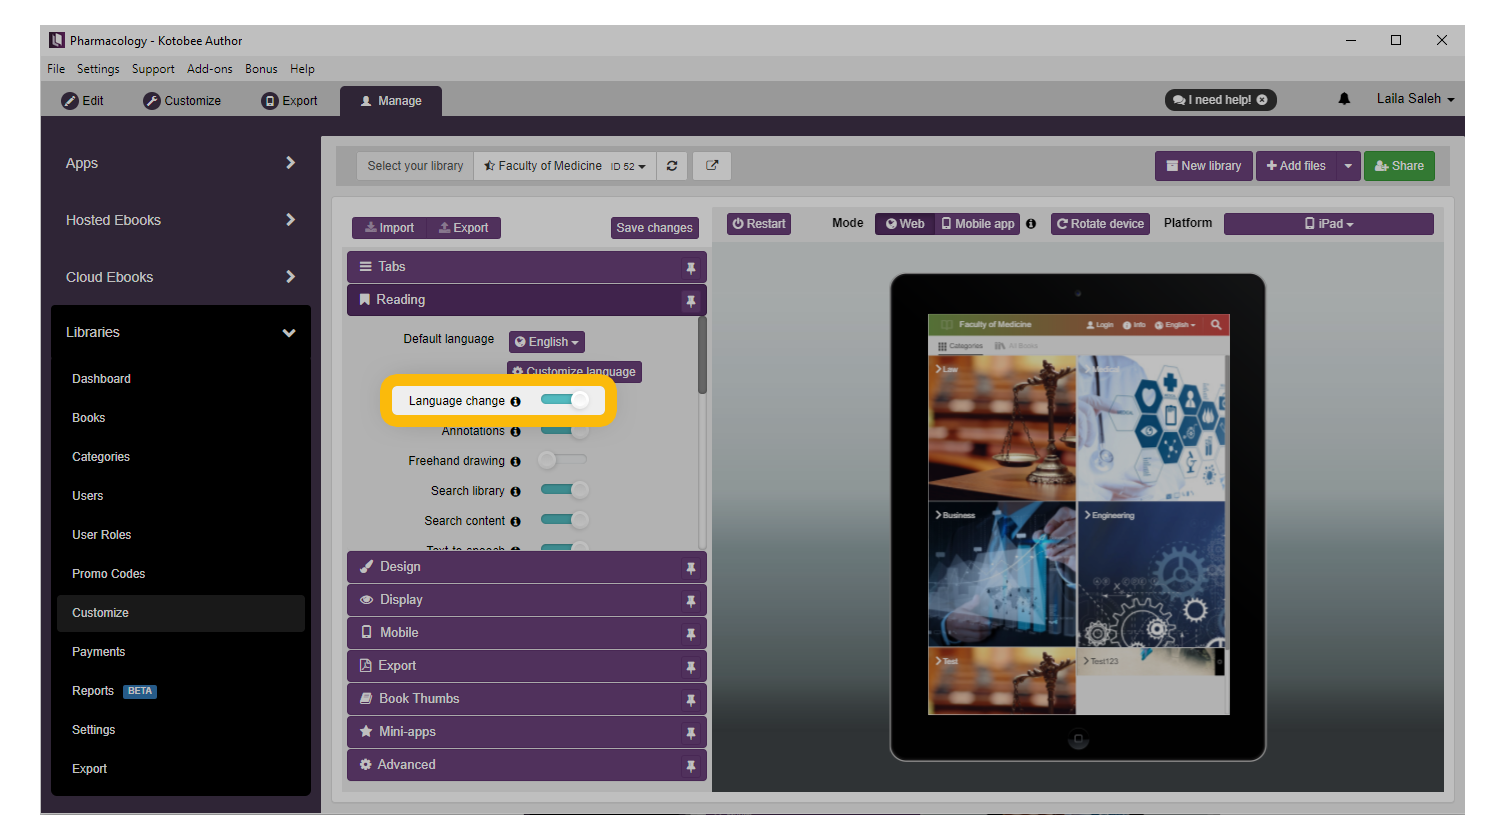The height and width of the screenshot is (840, 1506).
Task: Pin the Tabs section
Action: tap(690, 268)
